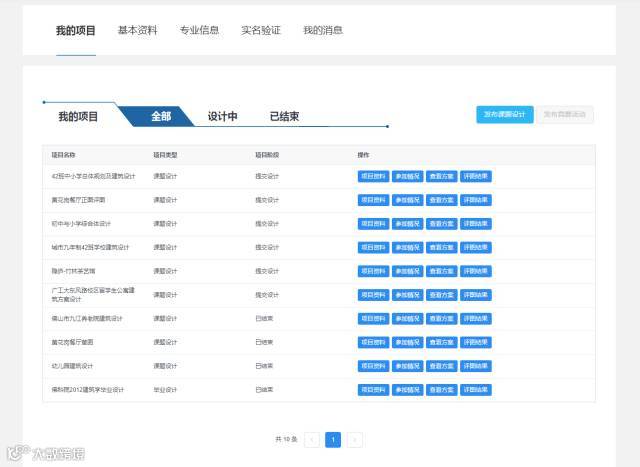Click the greyed 发布竞赛活动 button

click(565, 114)
